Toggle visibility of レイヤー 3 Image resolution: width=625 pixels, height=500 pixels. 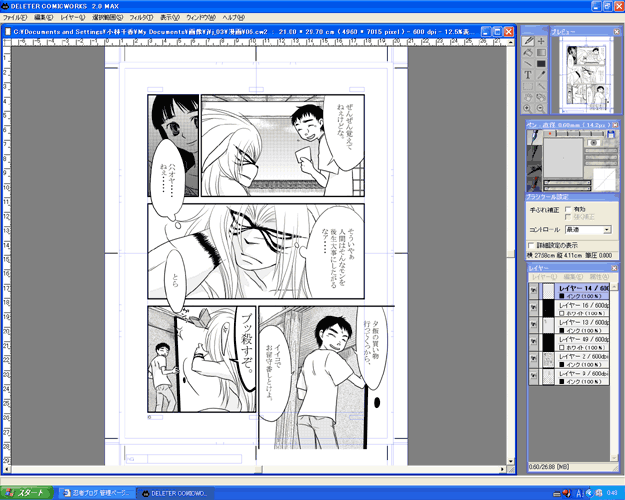tap(533, 377)
